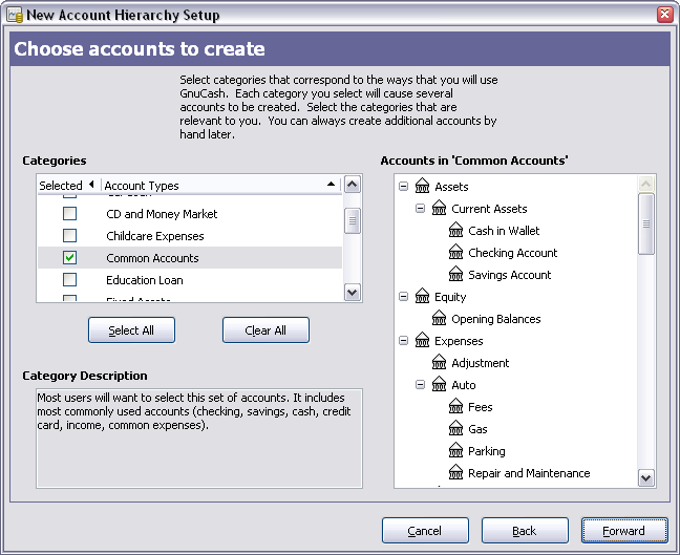Click the Parking account bank icon
The width and height of the screenshot is (680, 555).
pos(456,451)
